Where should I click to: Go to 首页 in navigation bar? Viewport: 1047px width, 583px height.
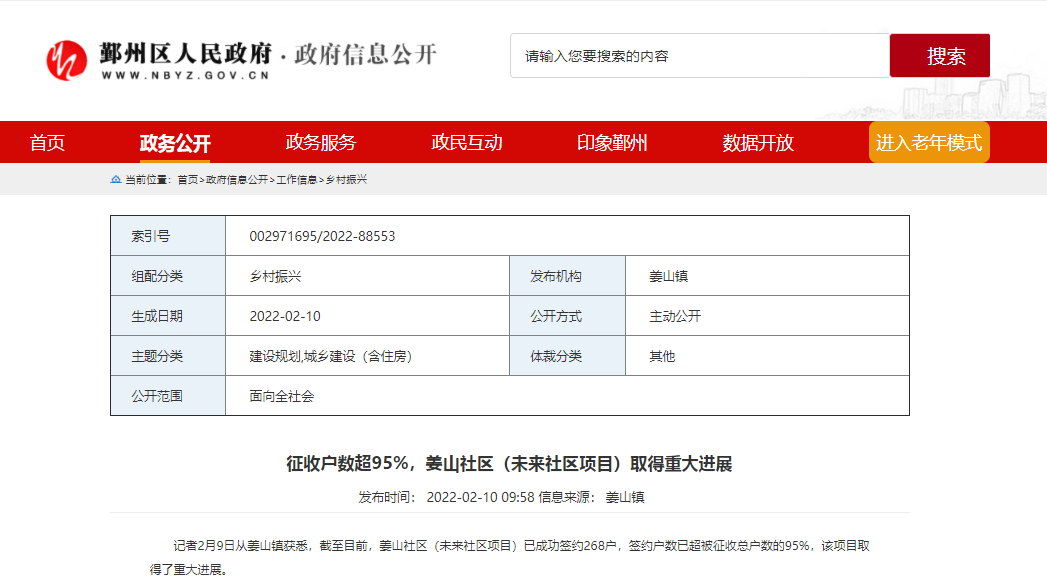click(47, 143)
